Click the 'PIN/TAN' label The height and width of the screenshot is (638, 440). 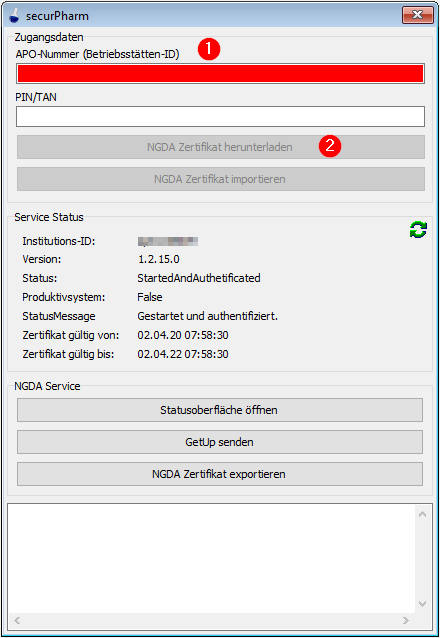point(36,97)
